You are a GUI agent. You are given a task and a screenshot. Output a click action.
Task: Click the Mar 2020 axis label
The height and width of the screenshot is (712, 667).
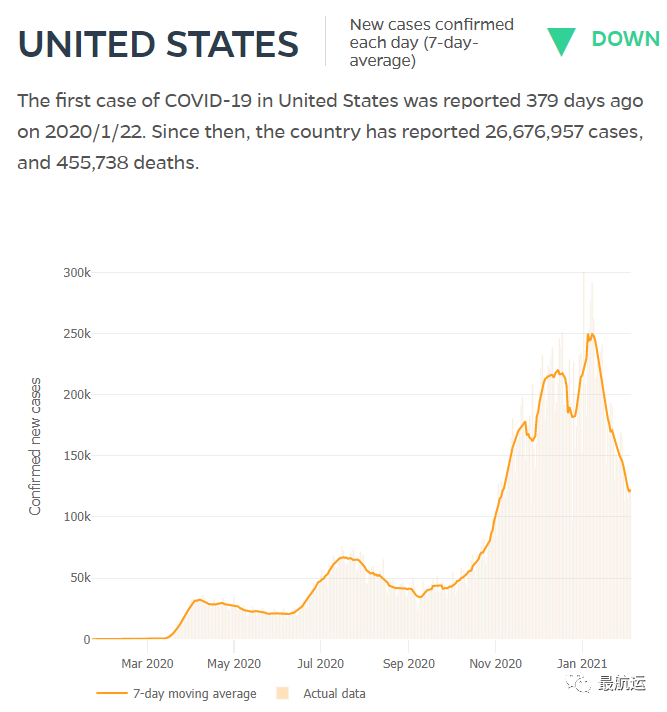click(x=147, y=663)
